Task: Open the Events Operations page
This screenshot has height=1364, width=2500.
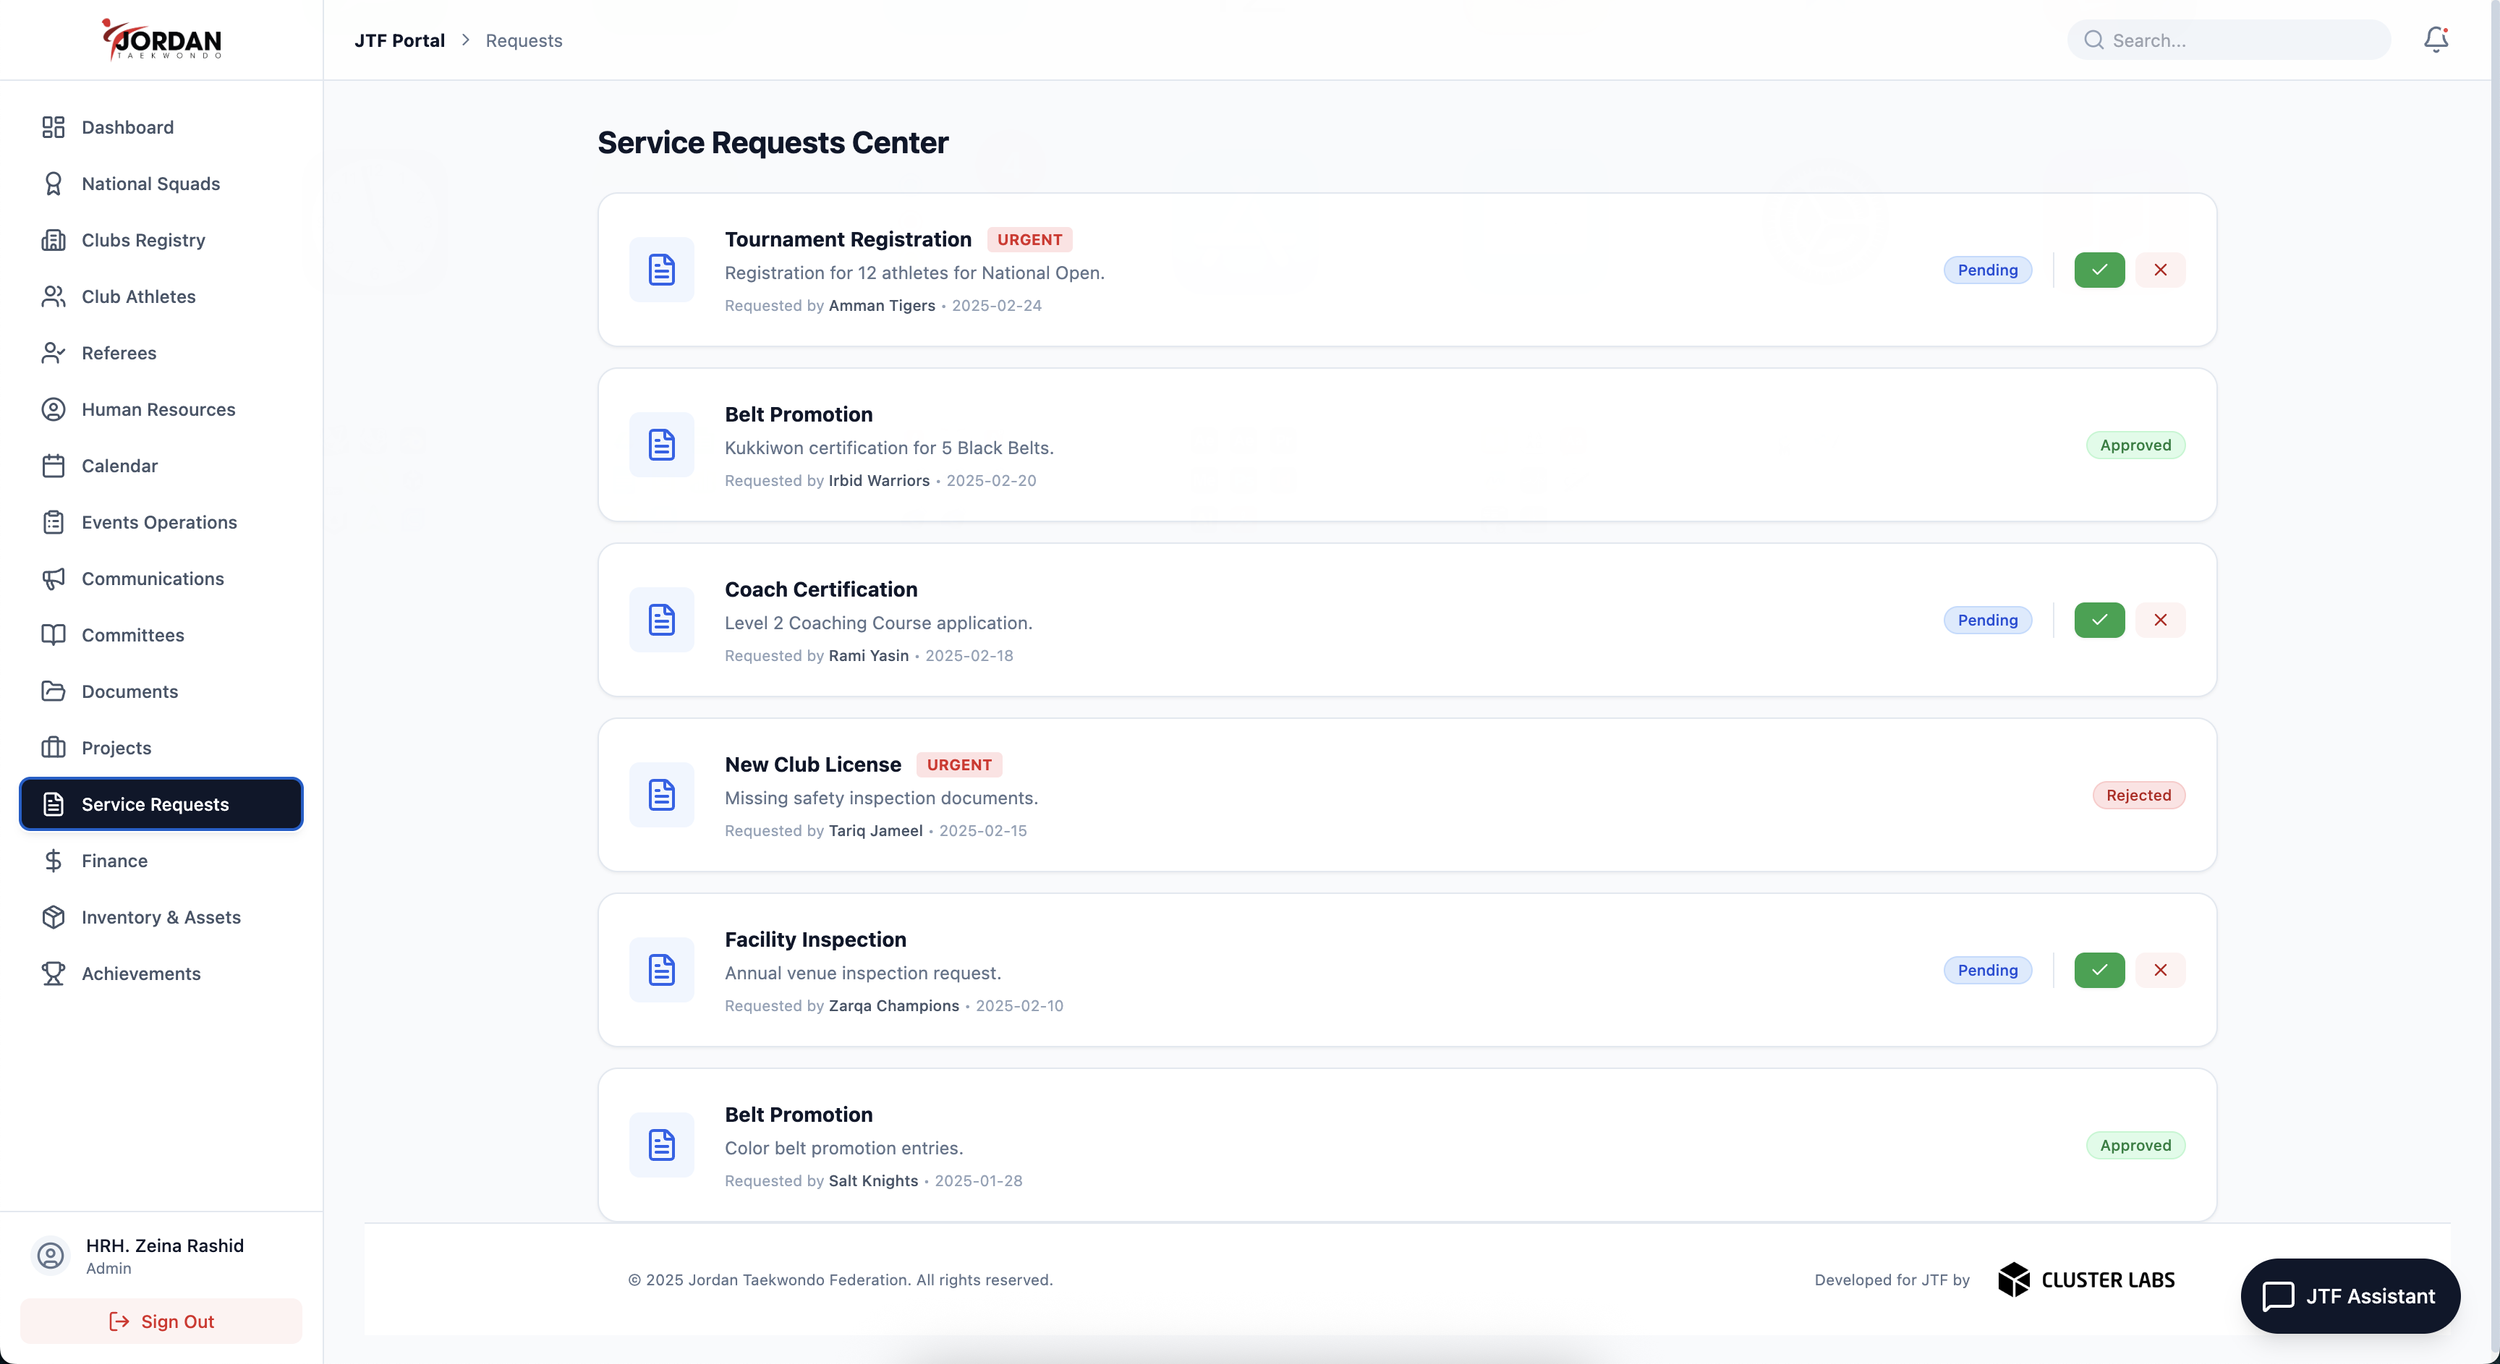Action: 159,522
